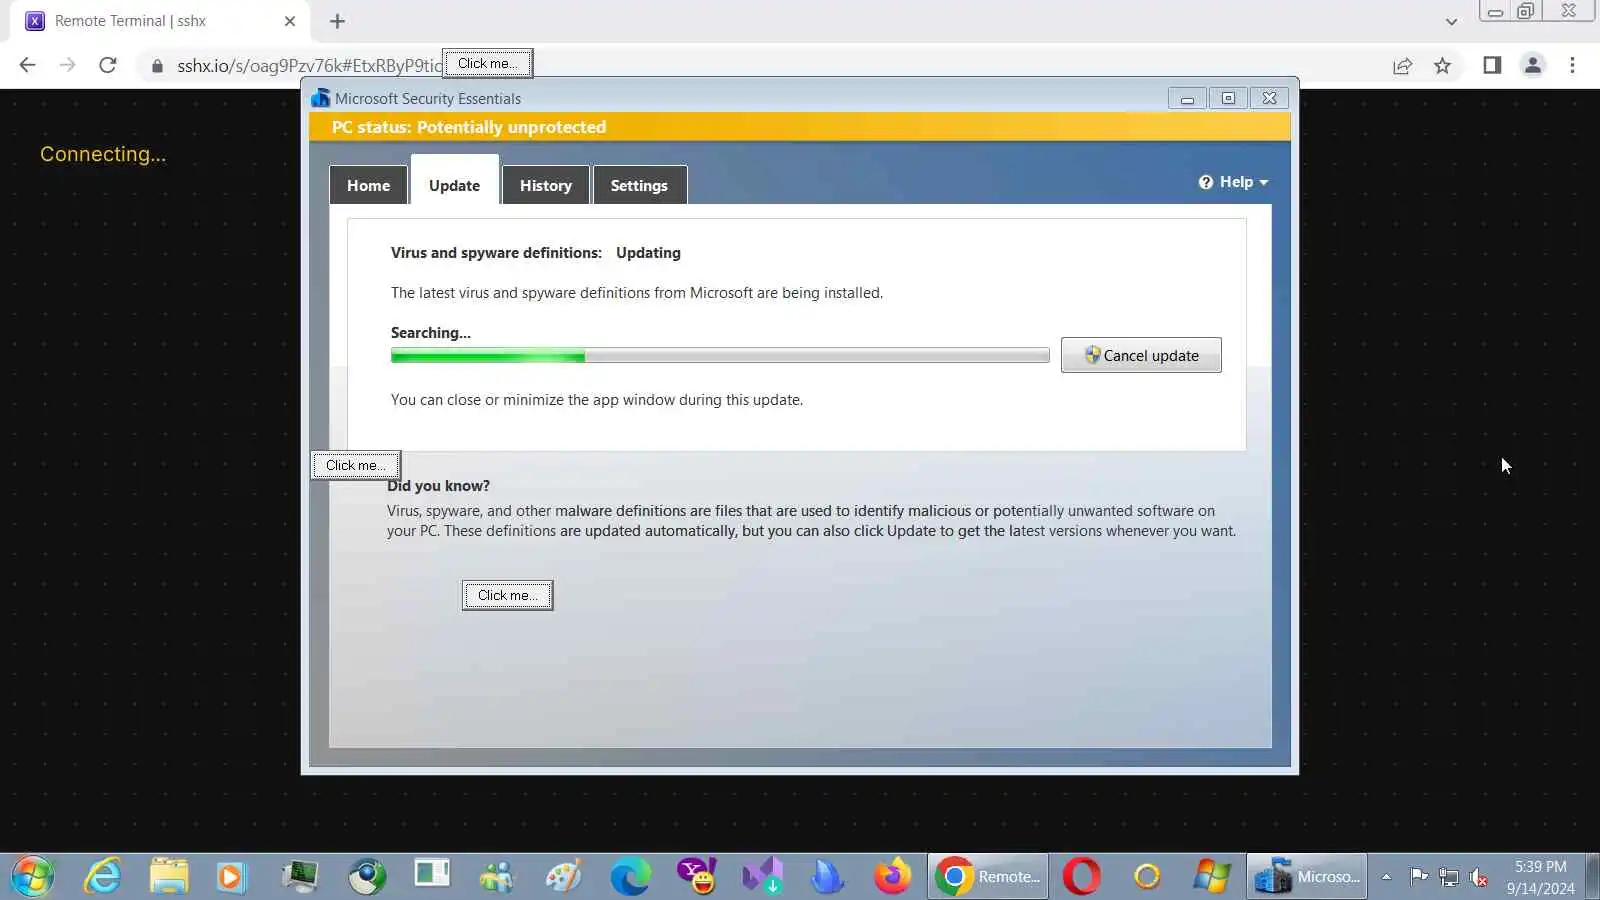Go forward in Chrome
The width and height of the screenshot is (1600, 900).
click(x=67, y=66)
